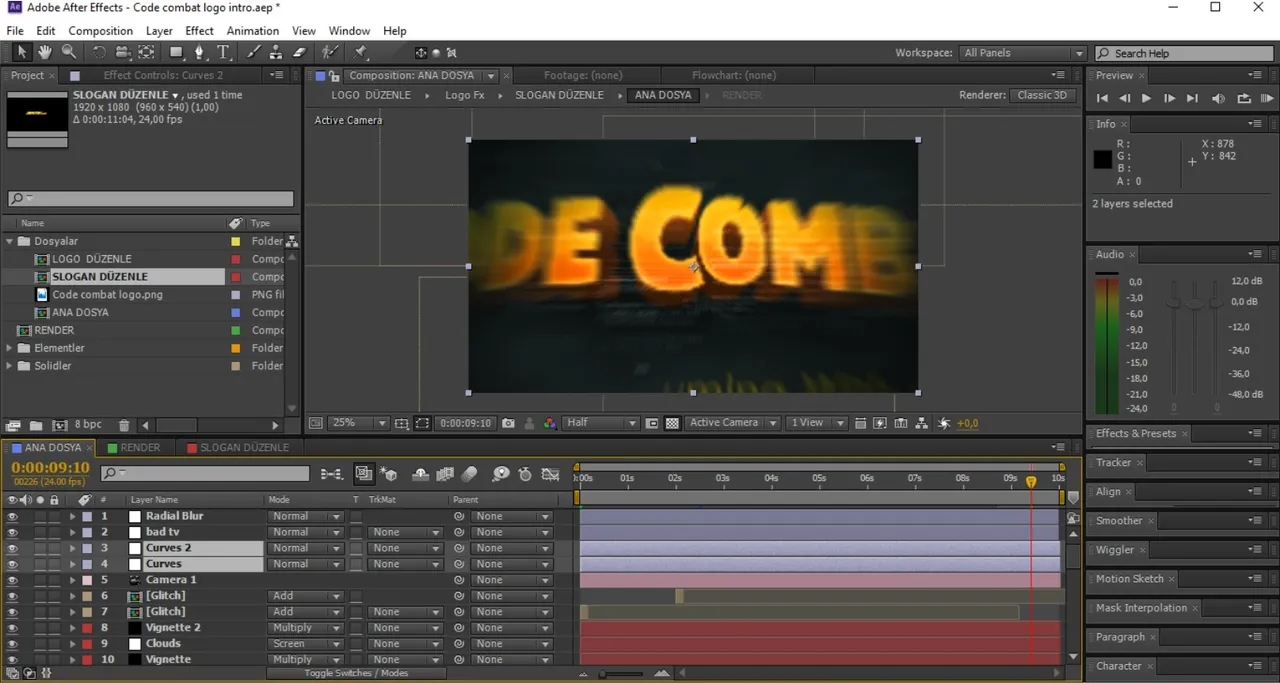Click the take snapshot camera icon
The height and width of the screenshot is (683, 1280).
tap(508, 423)
